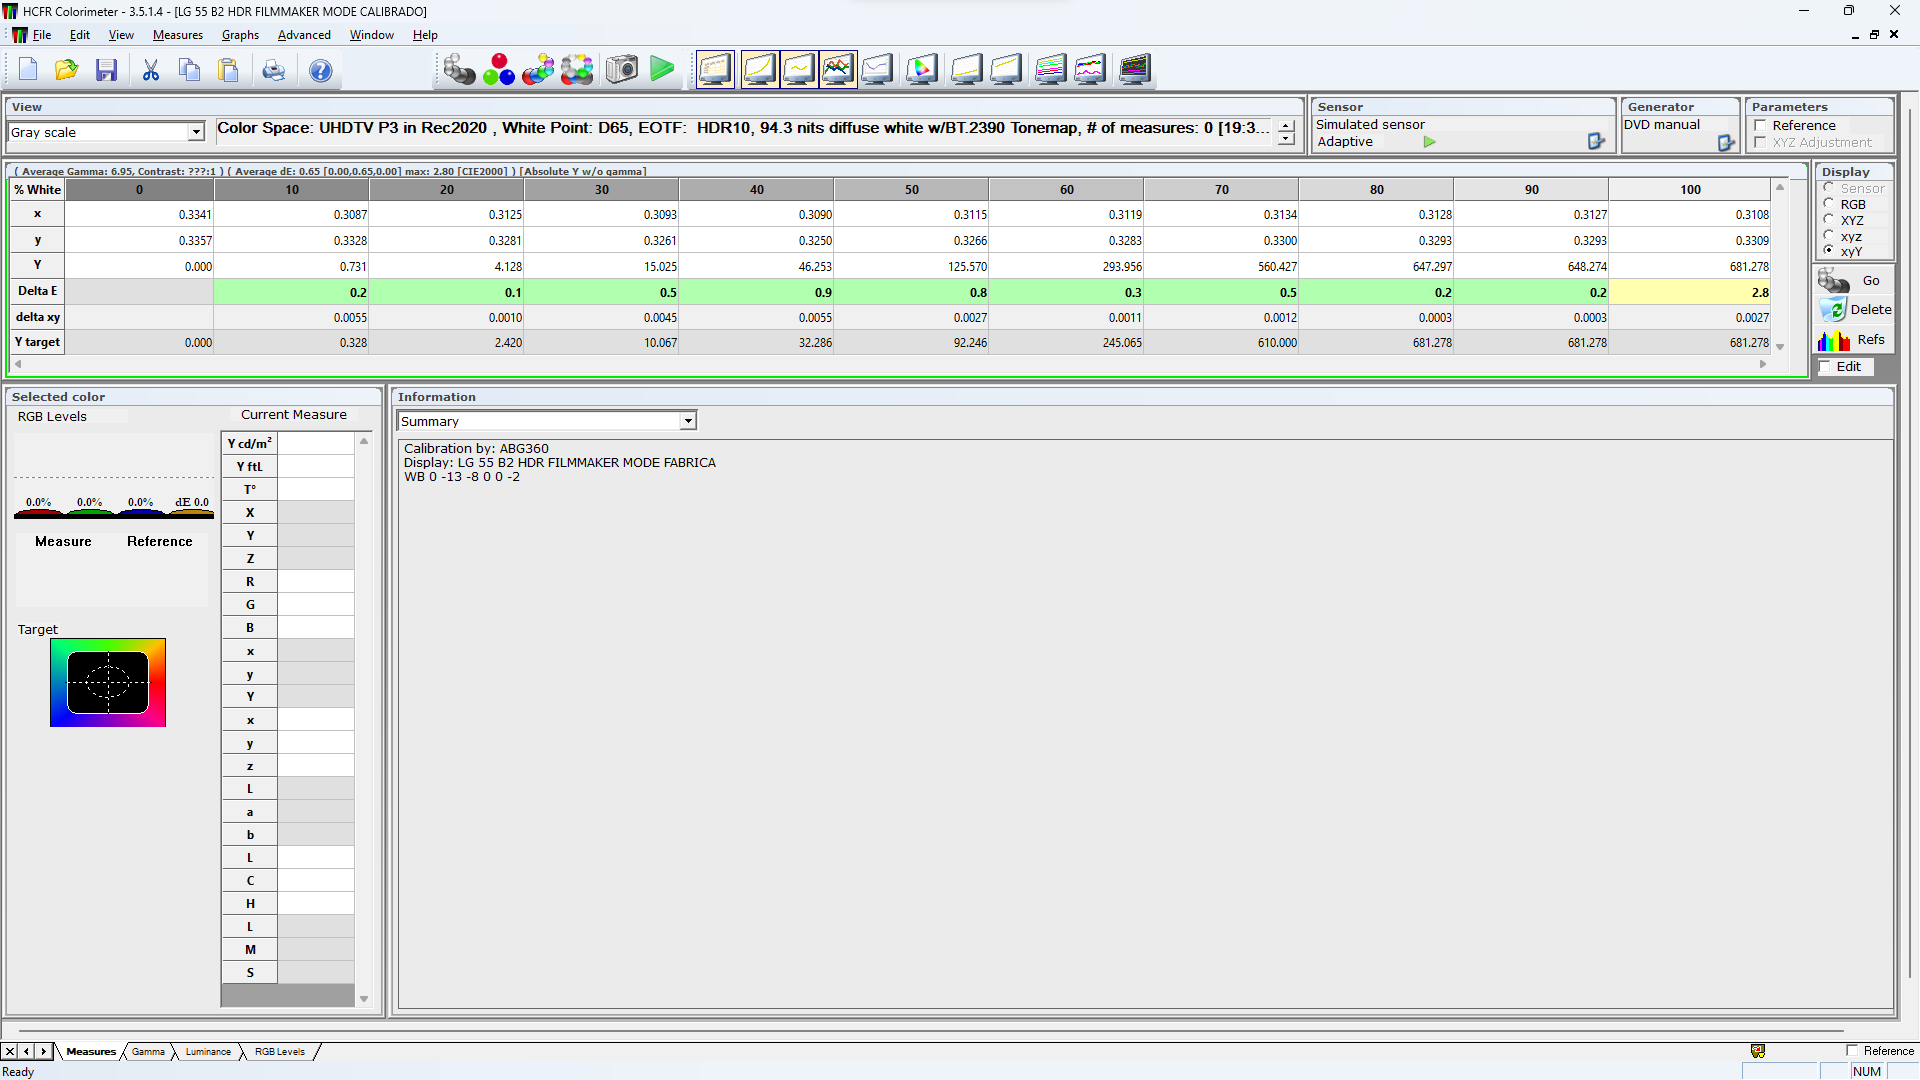The height and width of the screenshot is (1080, 1920).
Task: Switch to the Luminance tab
Action: [x=207, y=1051]
